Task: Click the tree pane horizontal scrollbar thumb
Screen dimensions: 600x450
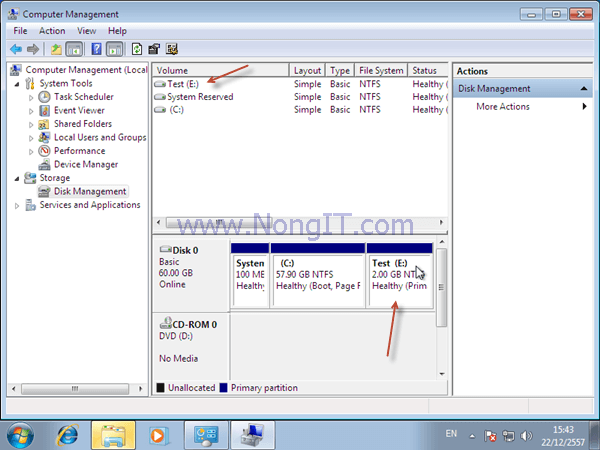Action: [x=75, y=389]
